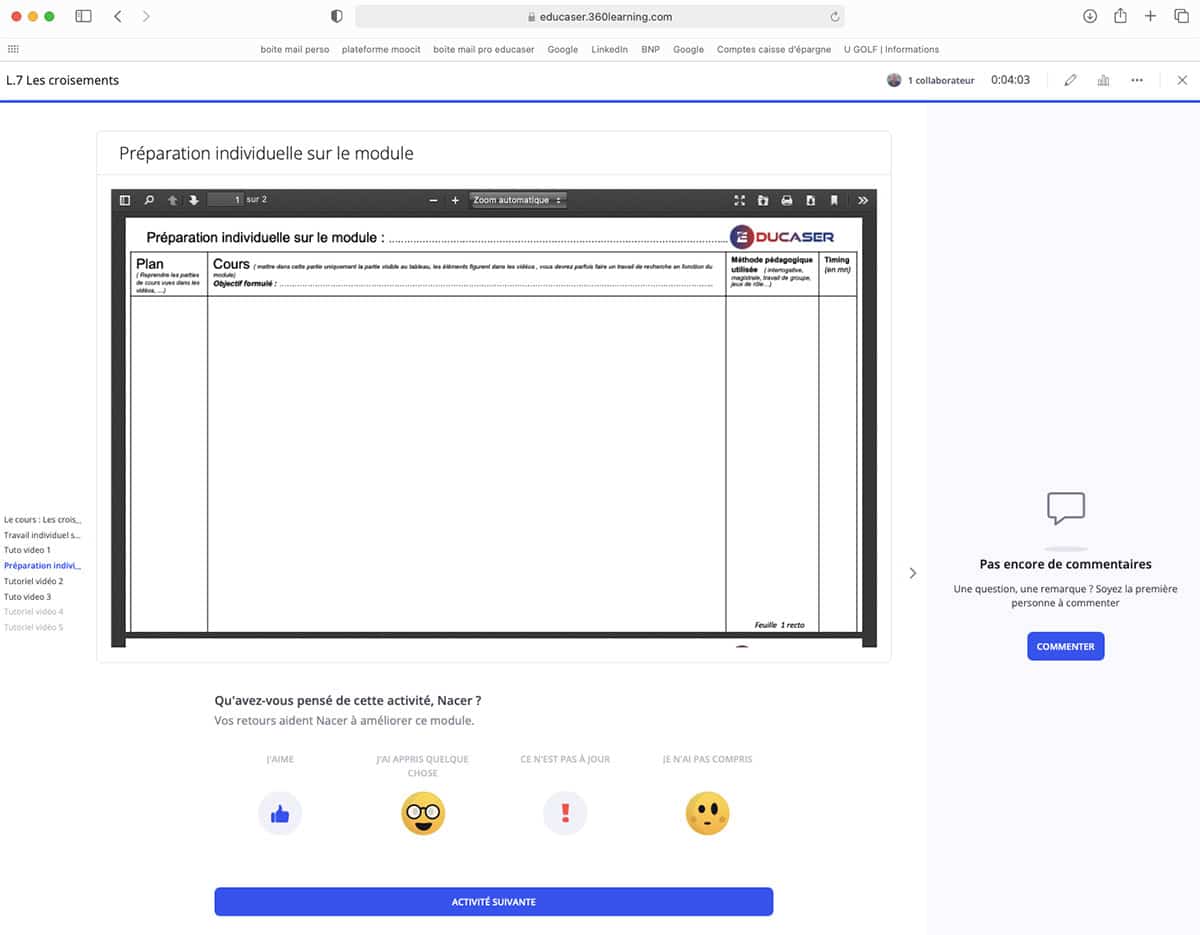Screen dimensions: 1200x935
Task: Open the PDF search magnifier
Action: [x=149, y=200]
